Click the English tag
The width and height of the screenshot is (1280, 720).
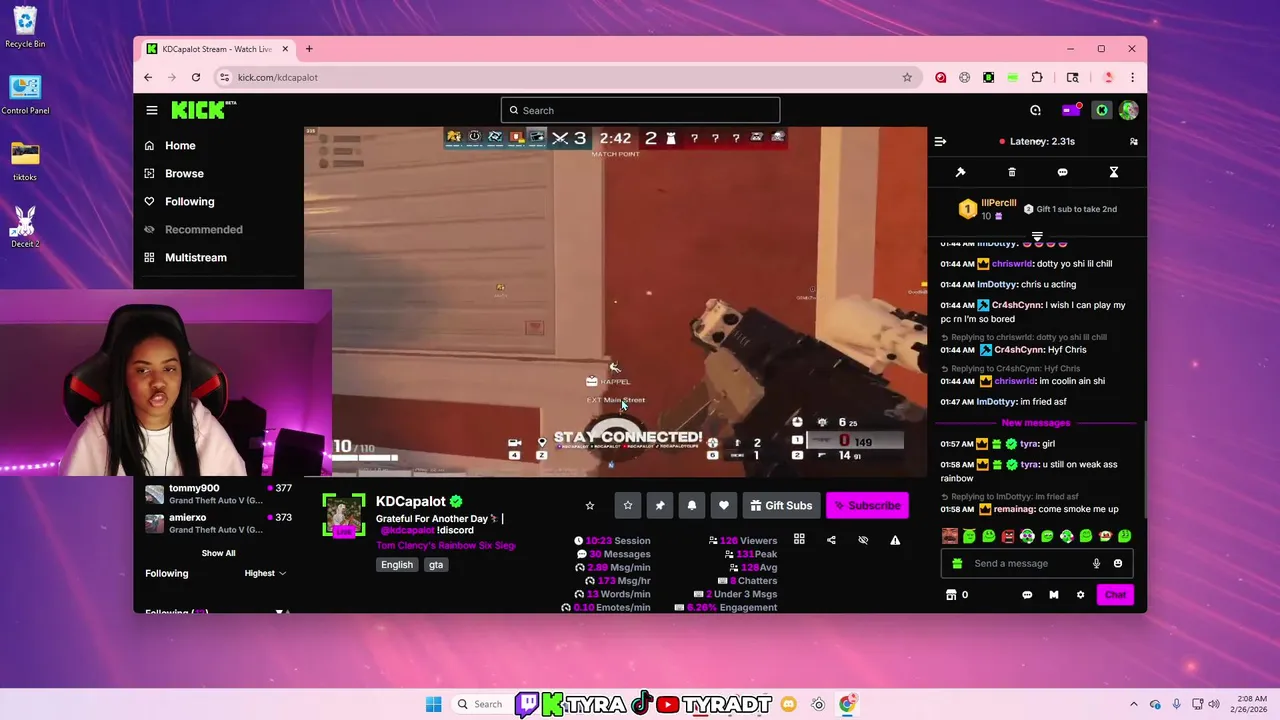(x=397, y=565)
